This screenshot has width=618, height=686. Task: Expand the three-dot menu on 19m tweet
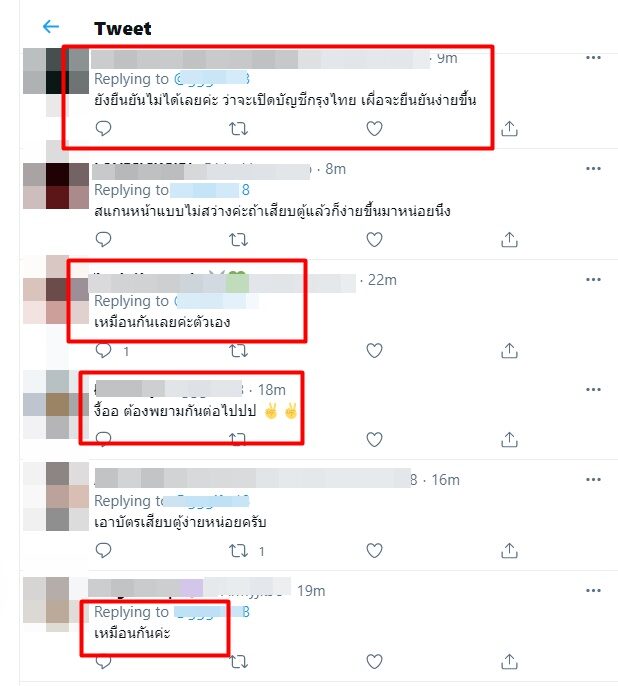[593, 591]
